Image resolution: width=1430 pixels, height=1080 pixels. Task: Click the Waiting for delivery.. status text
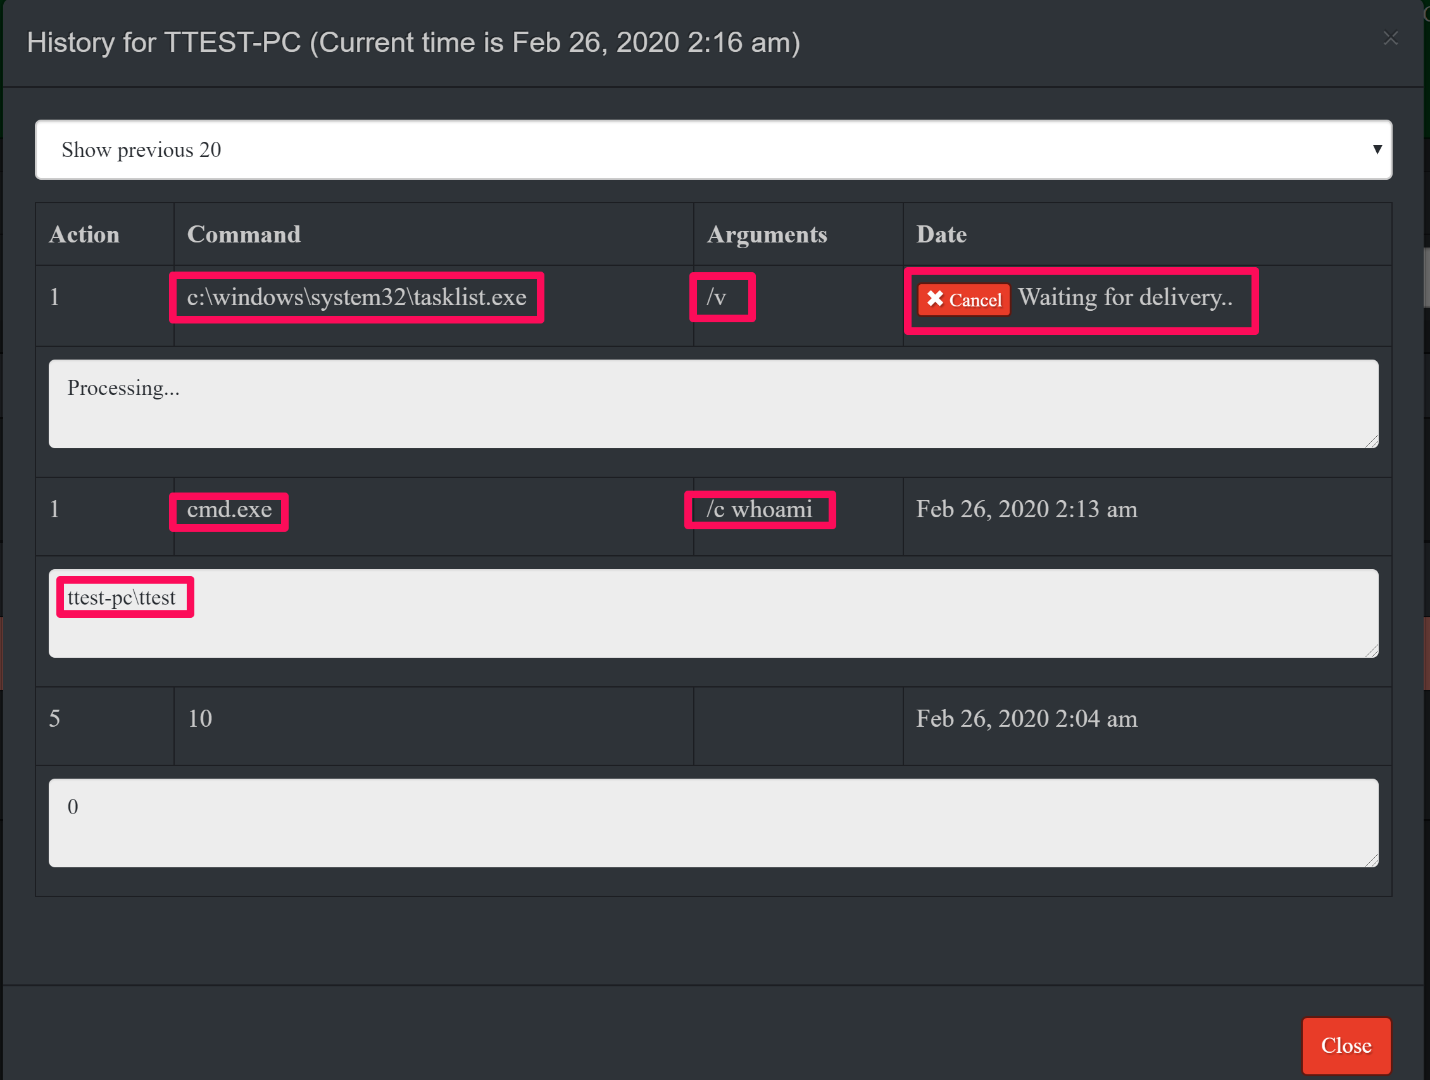(x=1125, y=298)
